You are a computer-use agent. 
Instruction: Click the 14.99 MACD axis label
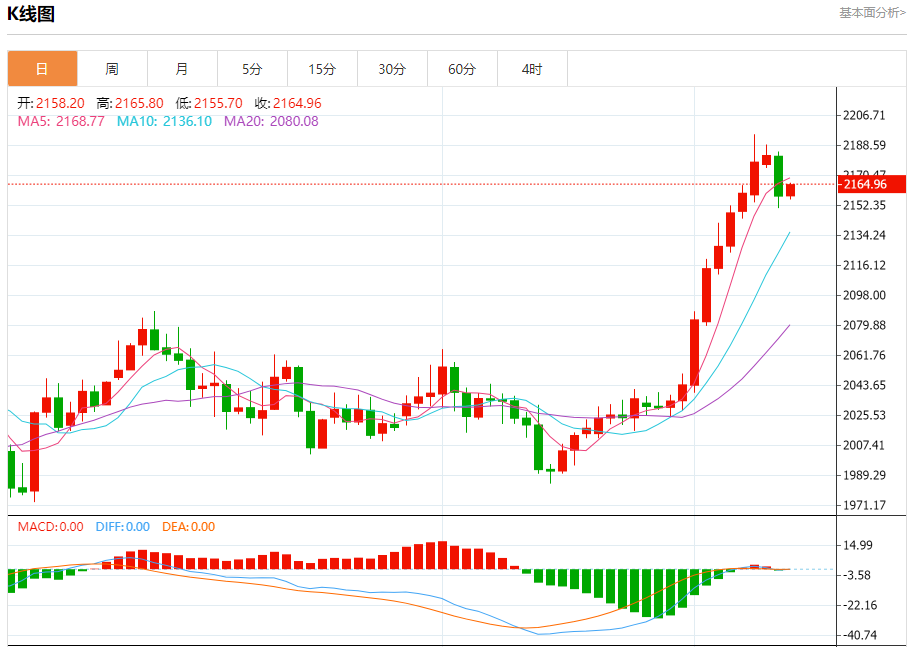point(858,545)
